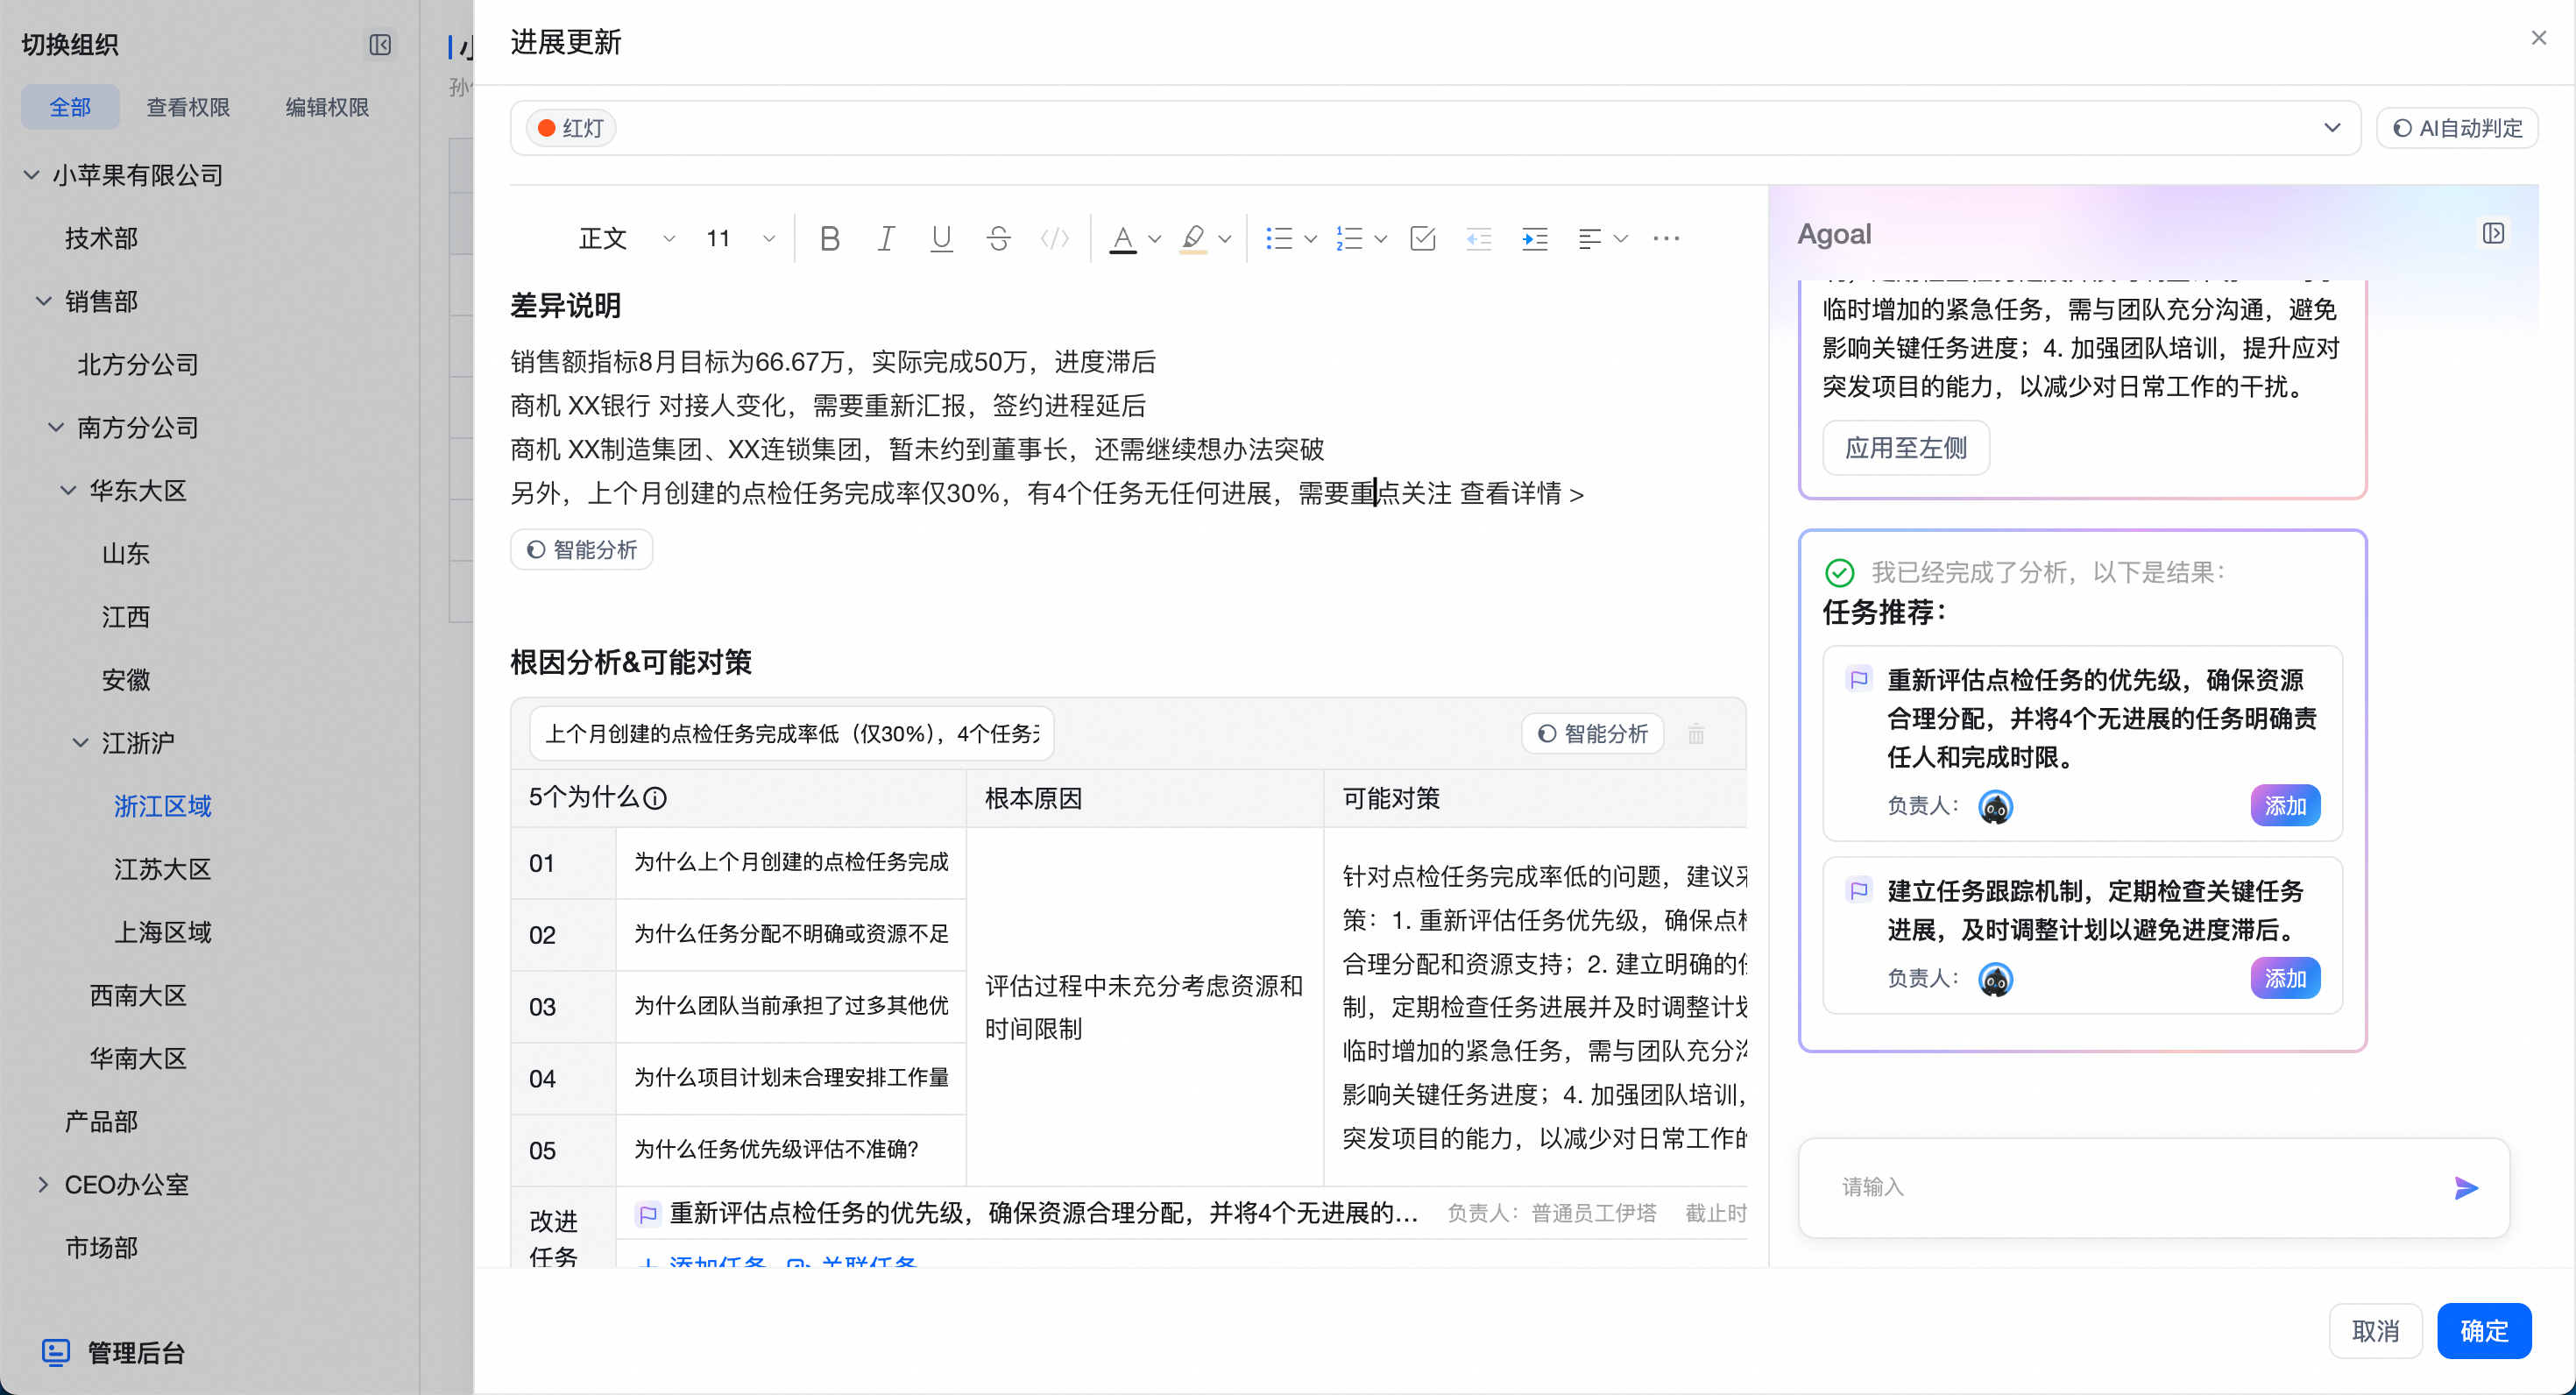This screenshot has height=1395, width=2576.
Task: Click 智能分析 in the root cause block header
Action: pyautogui.click(x=1592, y=734)
